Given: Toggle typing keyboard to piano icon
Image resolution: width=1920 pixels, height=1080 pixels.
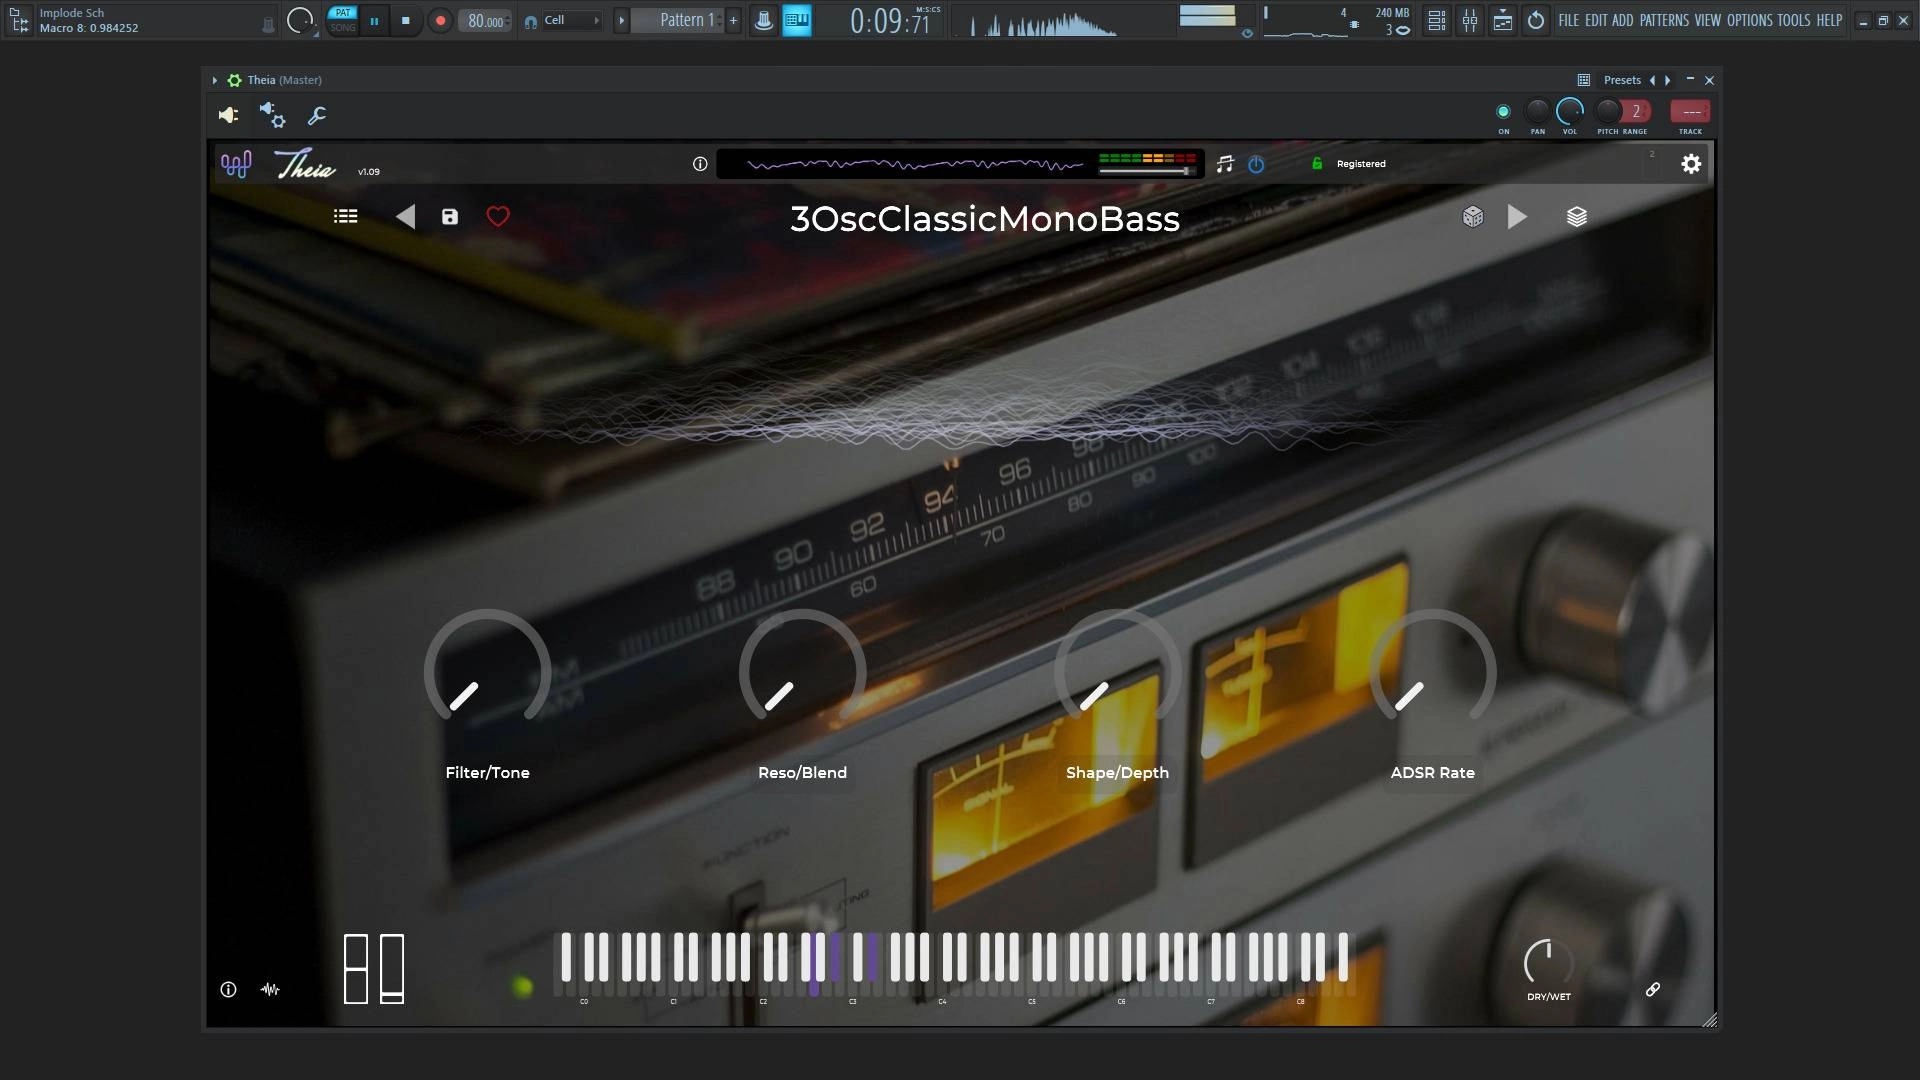Looking at the screenshot, I should 797,20.
